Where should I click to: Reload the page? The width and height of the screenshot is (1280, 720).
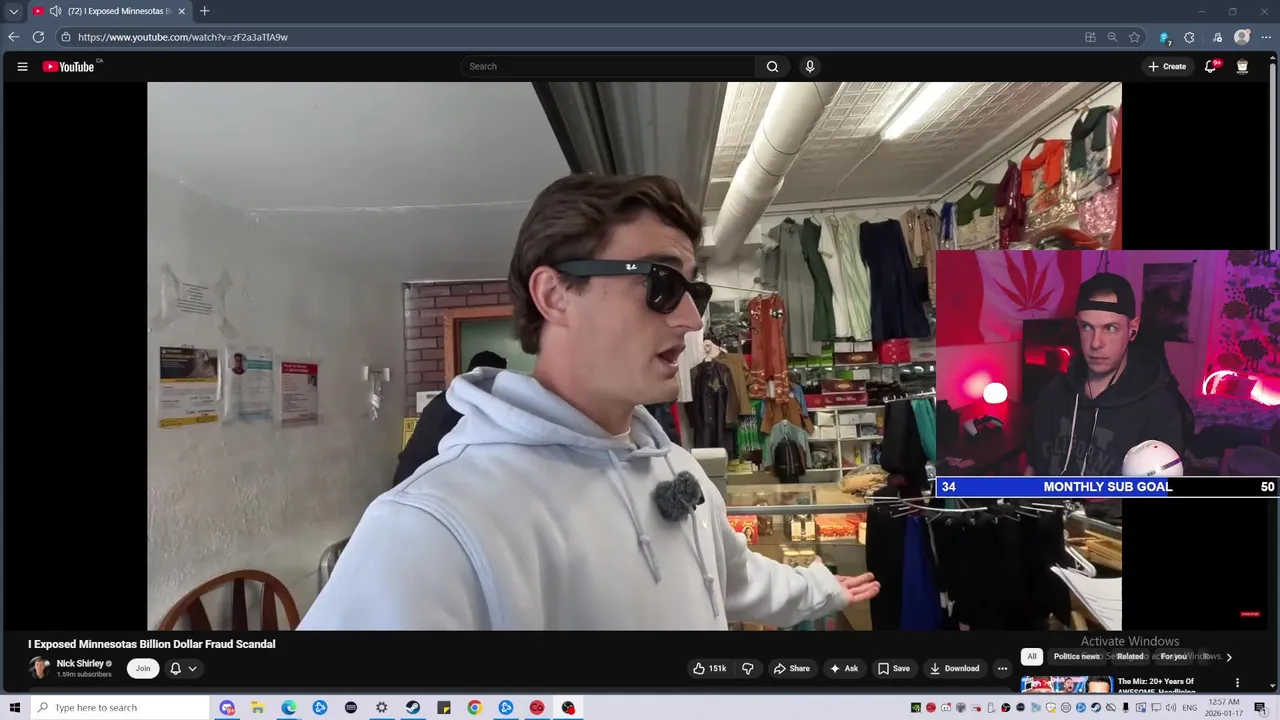tap(38, 37)
